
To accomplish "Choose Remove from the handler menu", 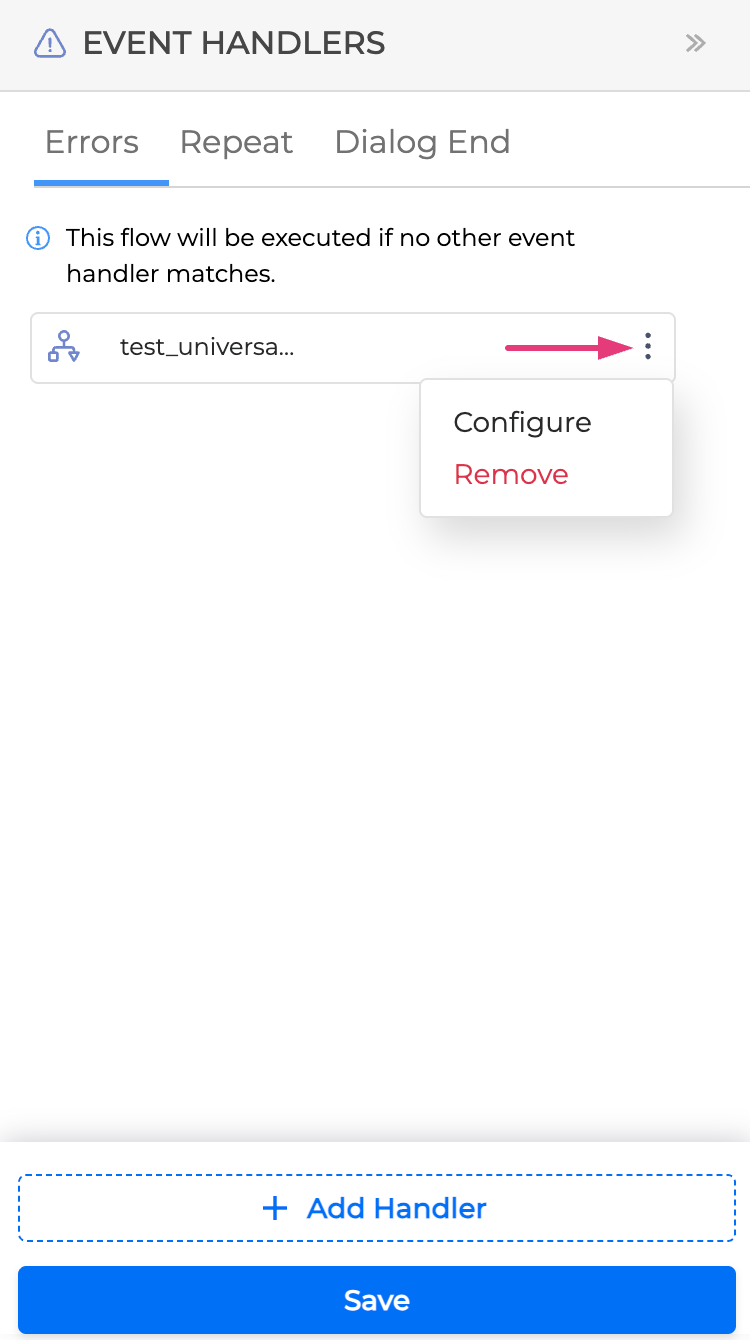I will coord(511,474).
